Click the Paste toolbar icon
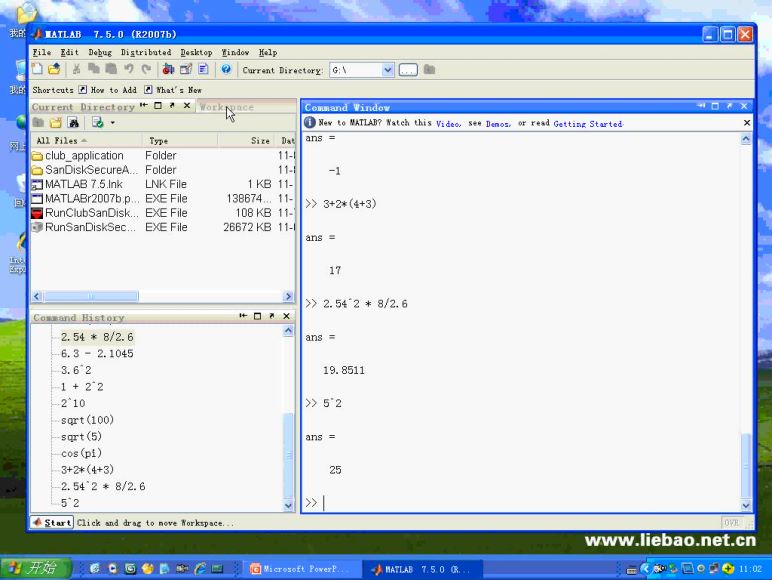This screenshot has height=580, width=772. [111, 69]
